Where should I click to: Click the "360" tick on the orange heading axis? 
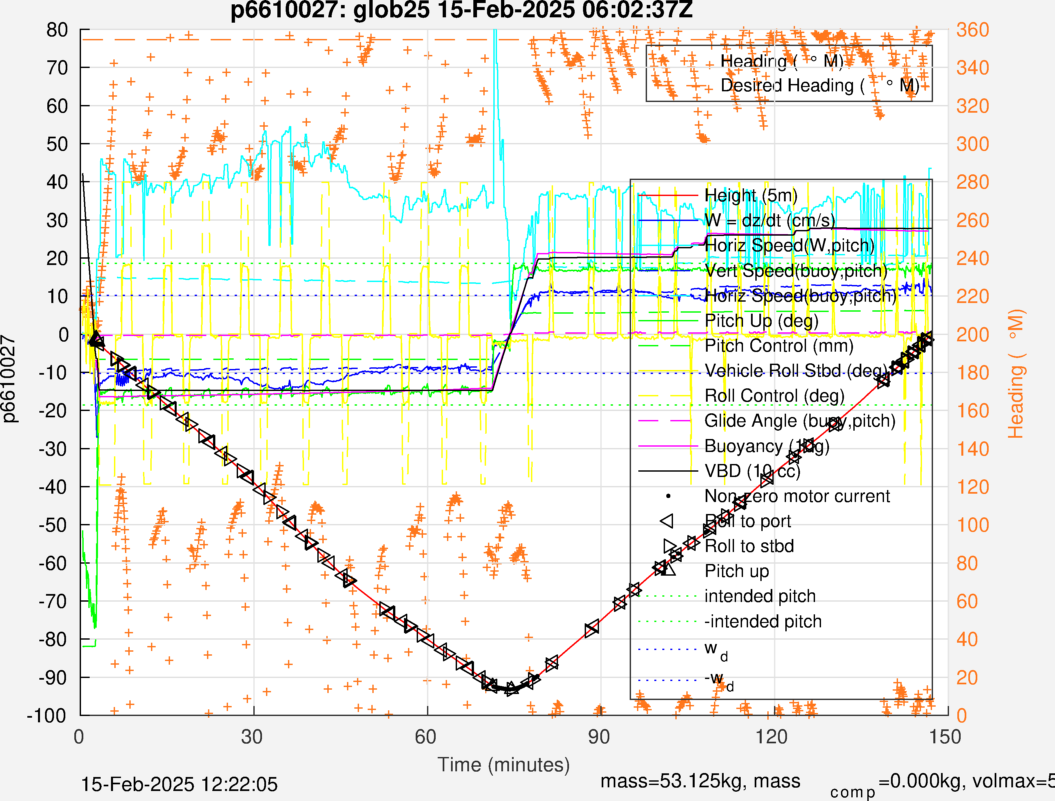click(x=972, y=30)
